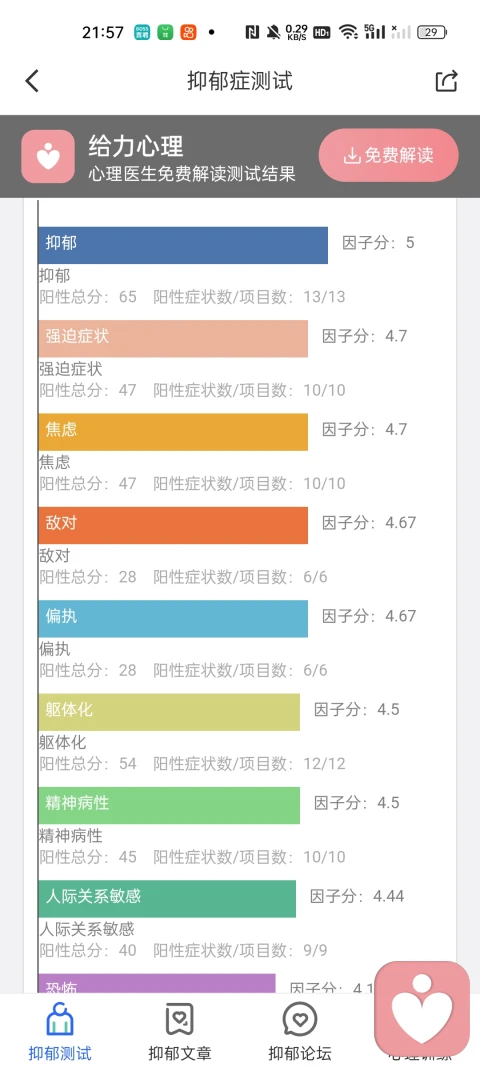Tap the 抑郁文章 bookmark icon
Image resolution: width=480 pixels, height=1067 pixels.
pos(180,1020)
